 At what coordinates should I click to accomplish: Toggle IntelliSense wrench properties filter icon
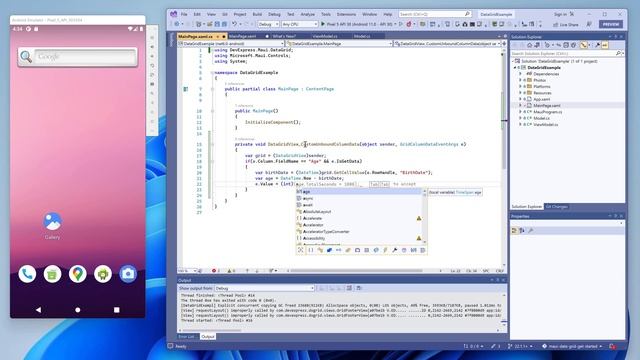click(x=395, y=250)
